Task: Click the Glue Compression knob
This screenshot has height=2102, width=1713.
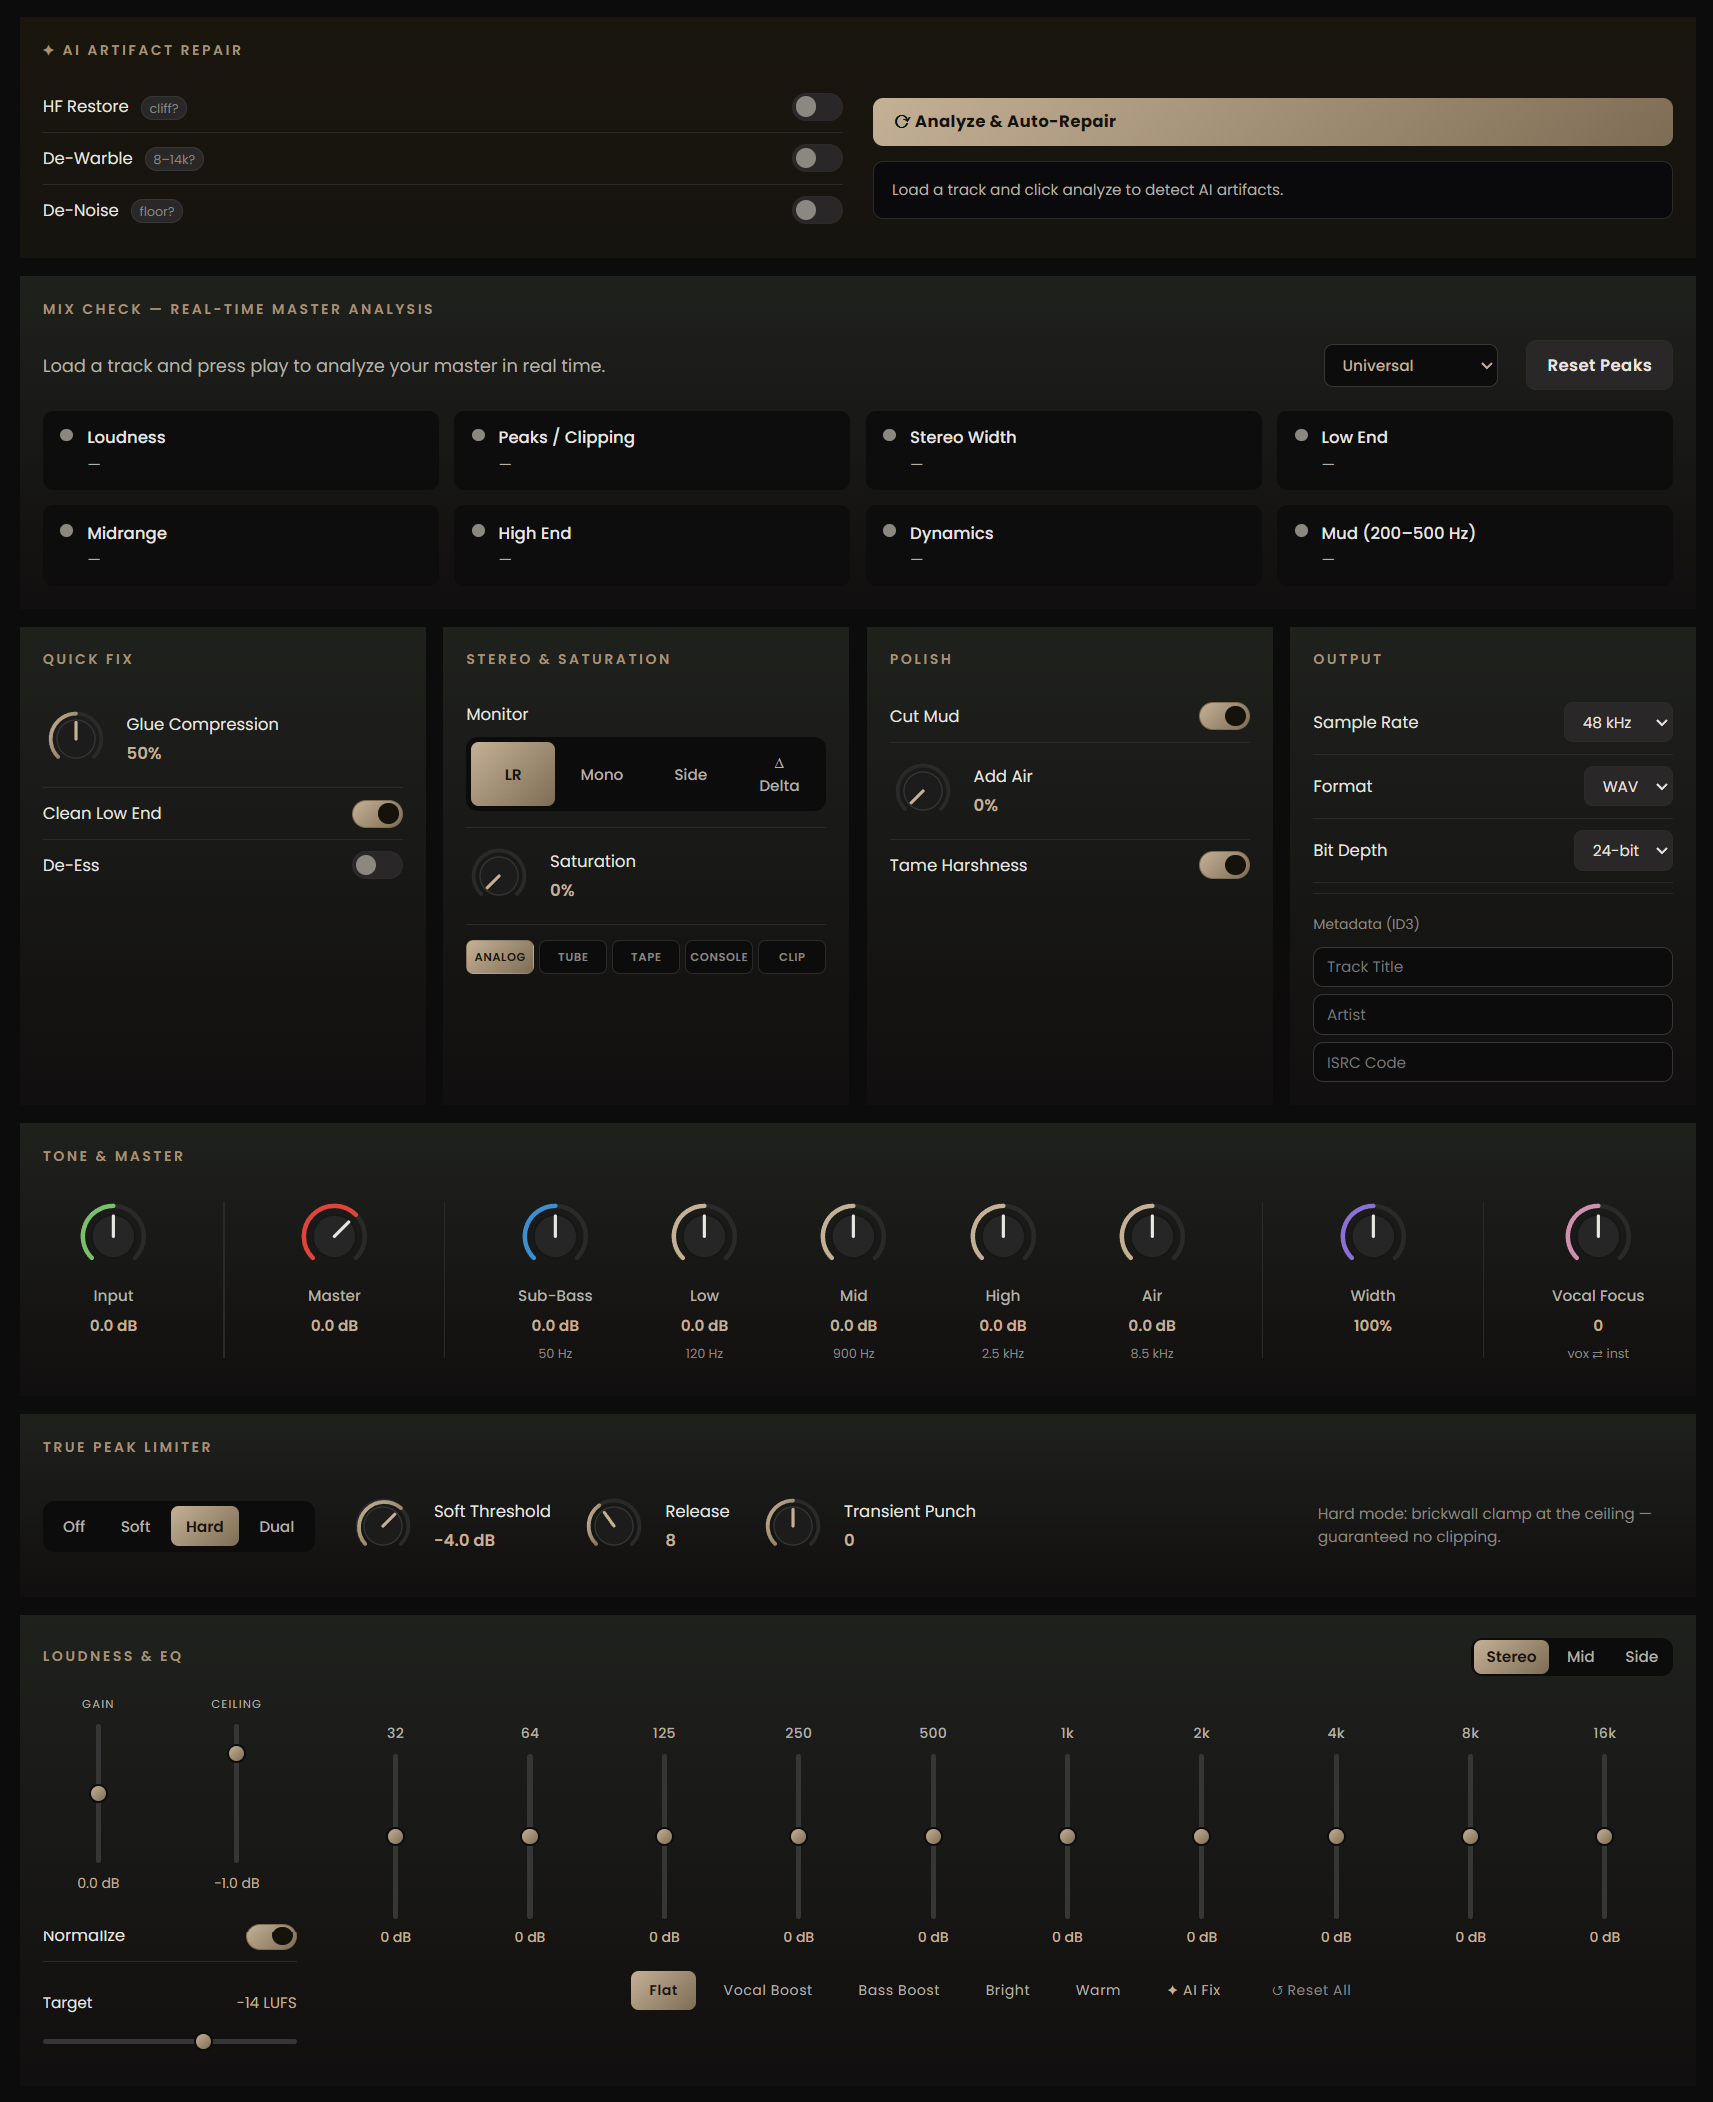Action: point(76,738)
